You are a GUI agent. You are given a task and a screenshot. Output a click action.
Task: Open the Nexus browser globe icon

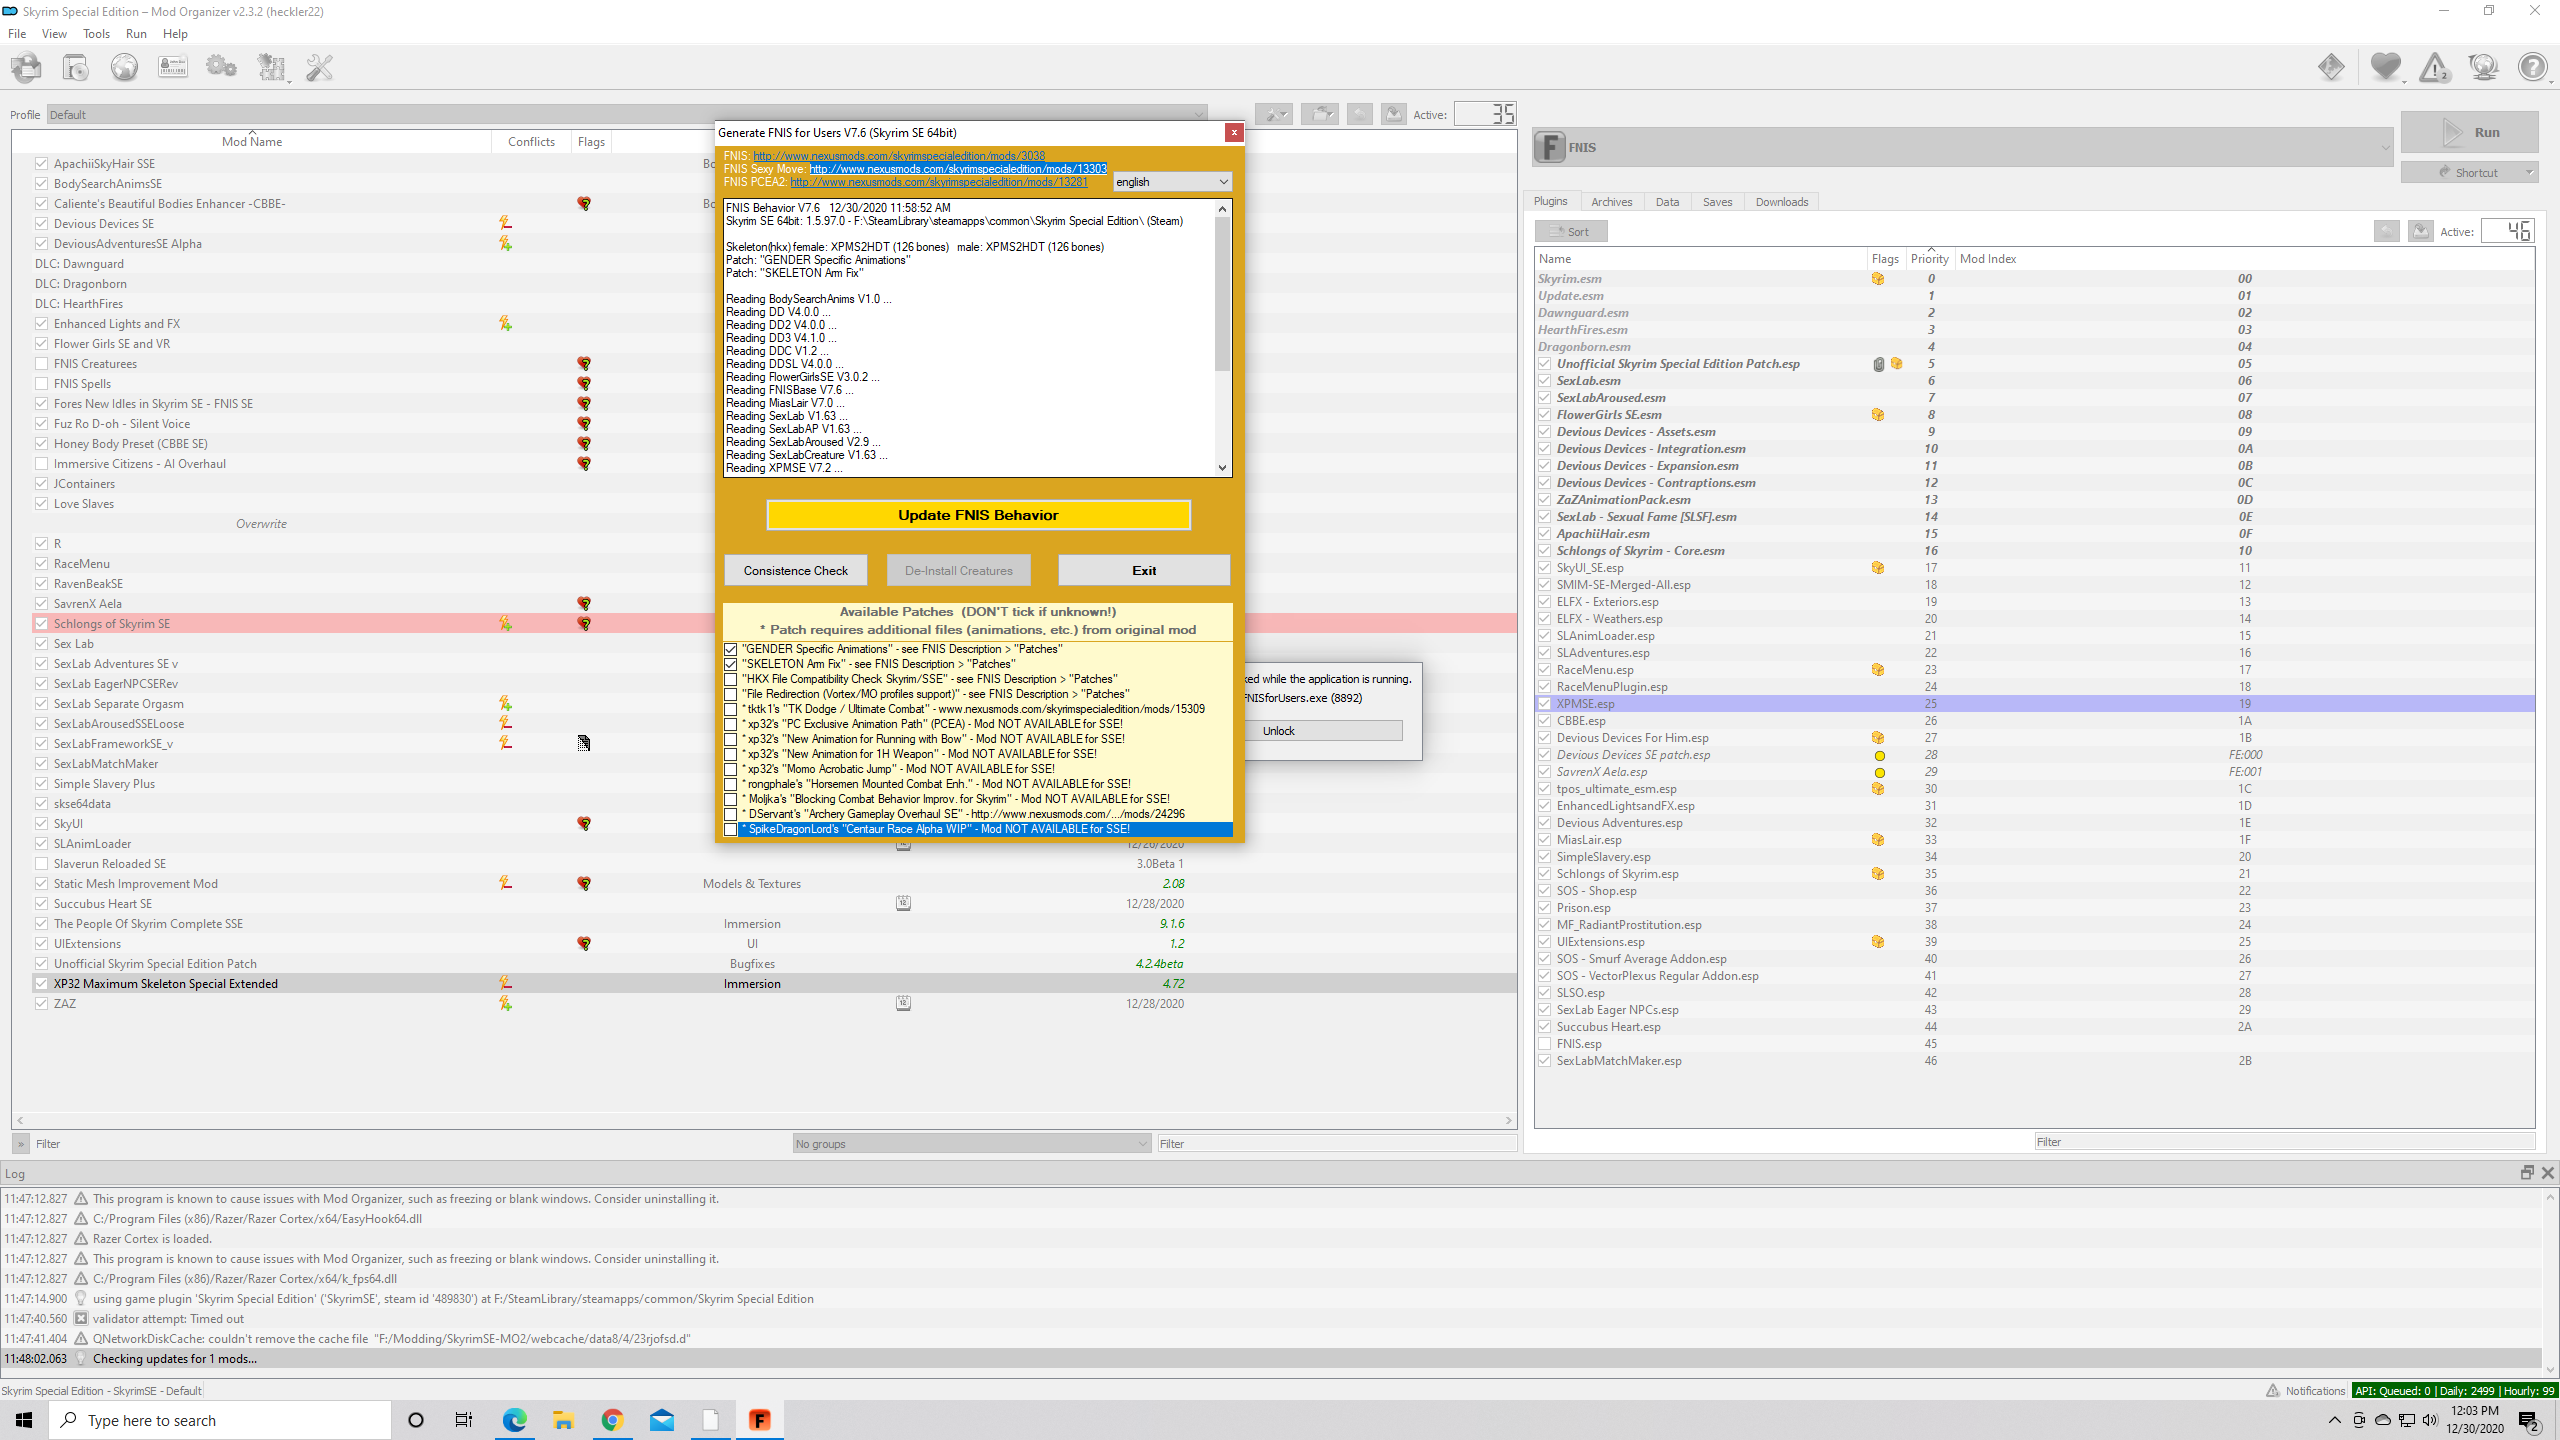(124, 68)
